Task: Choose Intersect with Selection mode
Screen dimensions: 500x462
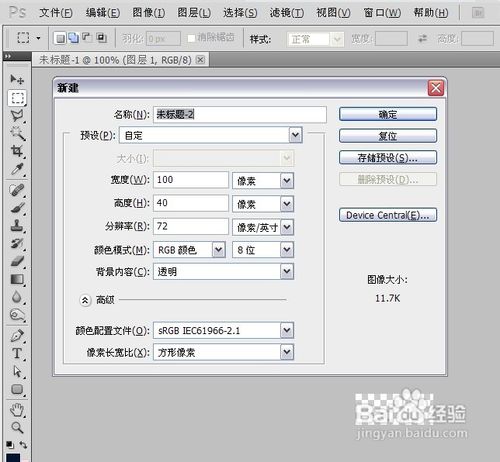Action: coord(101,38)
